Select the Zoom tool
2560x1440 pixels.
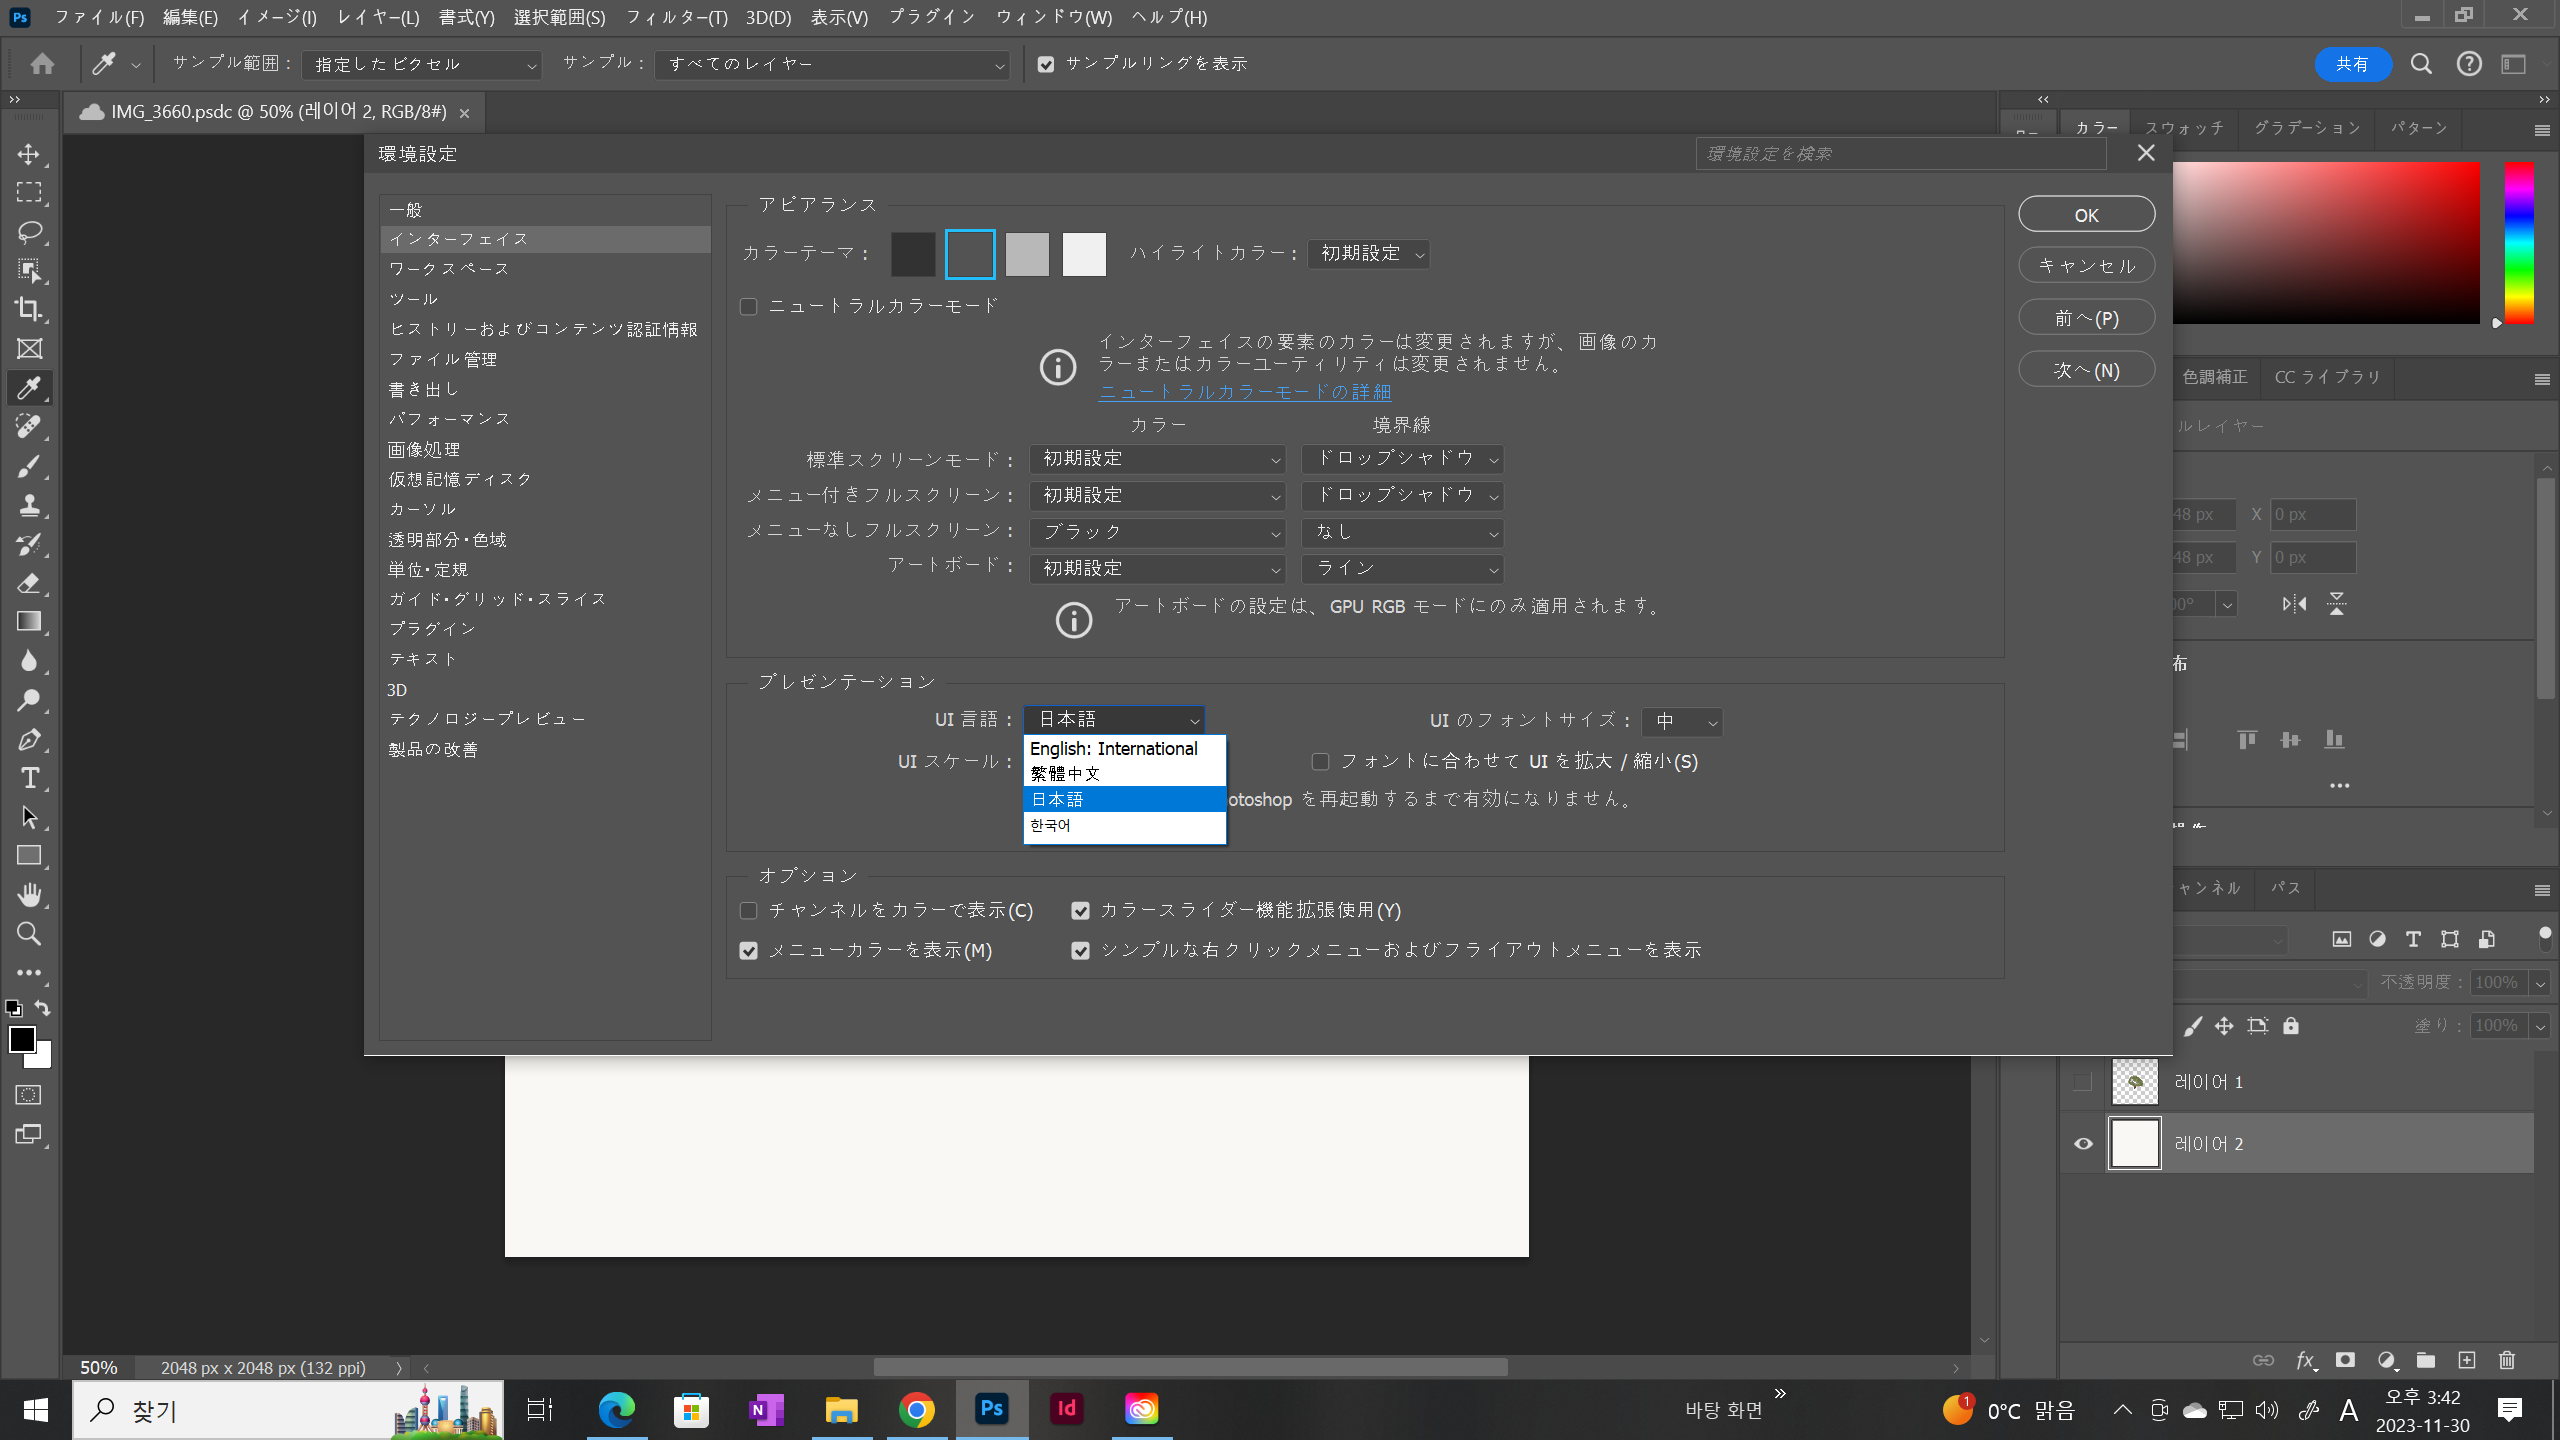click(x=29, y=934)
